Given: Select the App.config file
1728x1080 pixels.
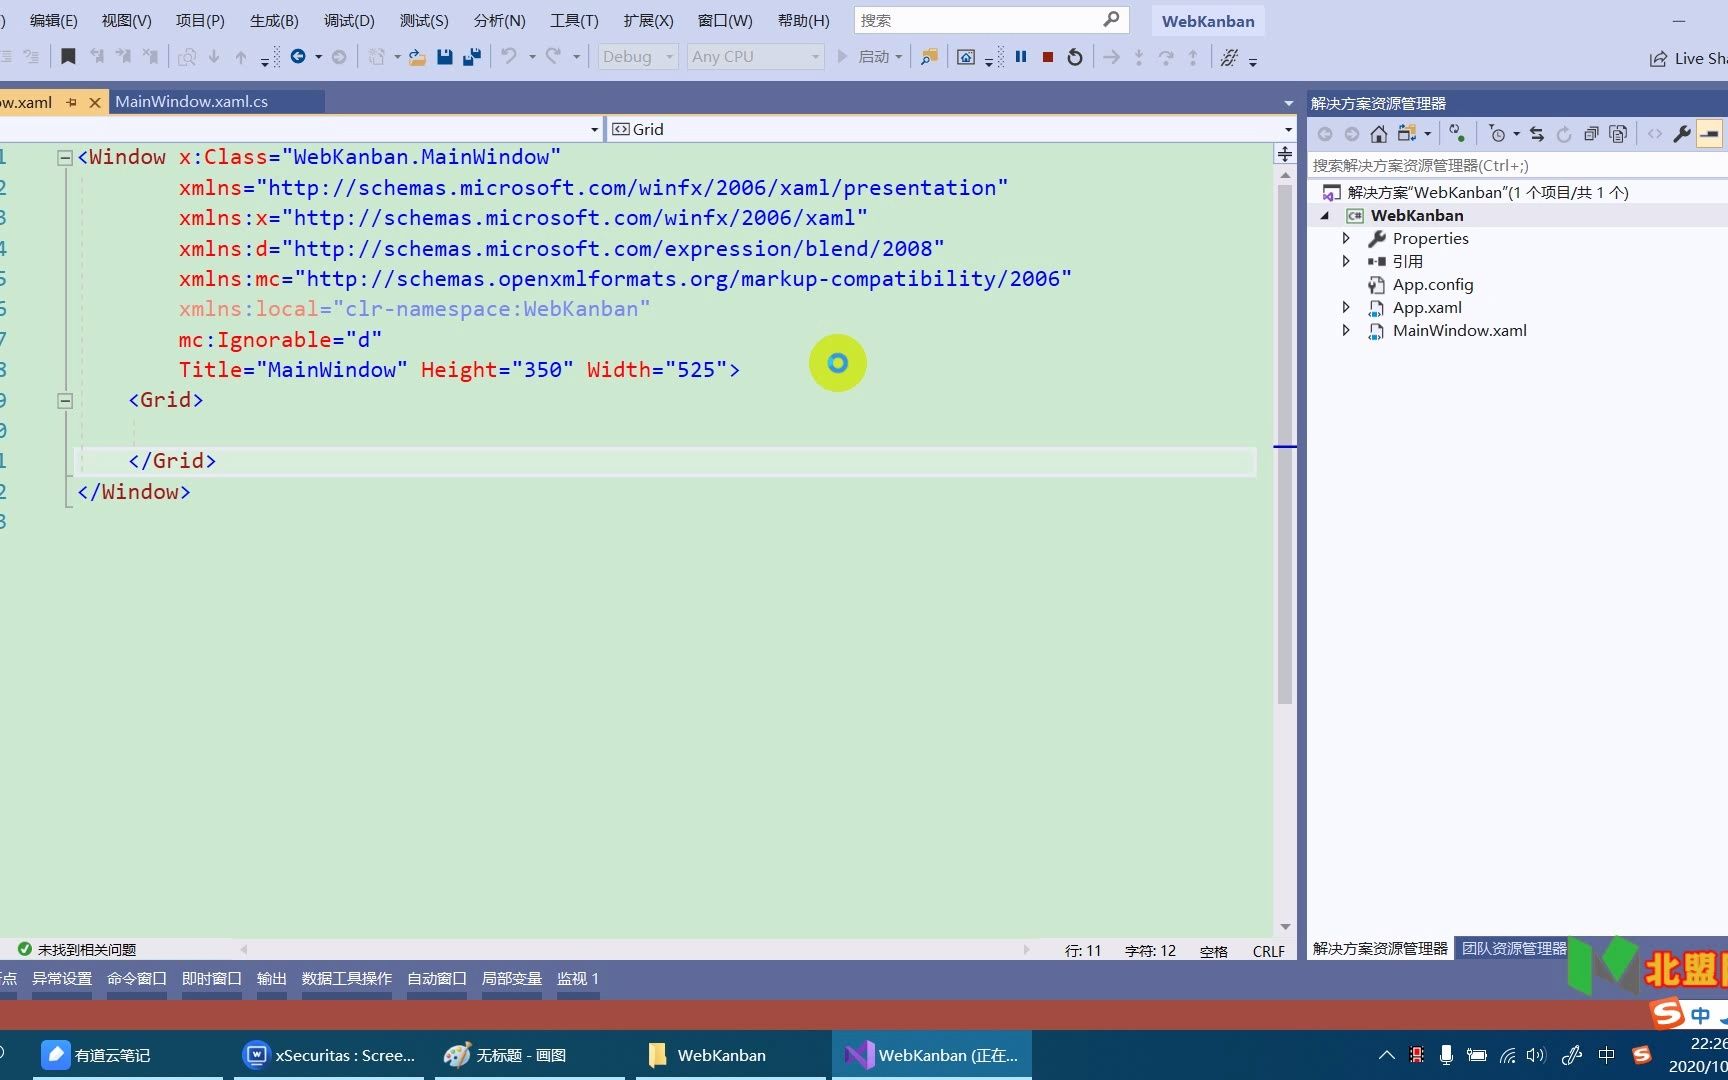Looking at the screenshot, I should 1433,284.
